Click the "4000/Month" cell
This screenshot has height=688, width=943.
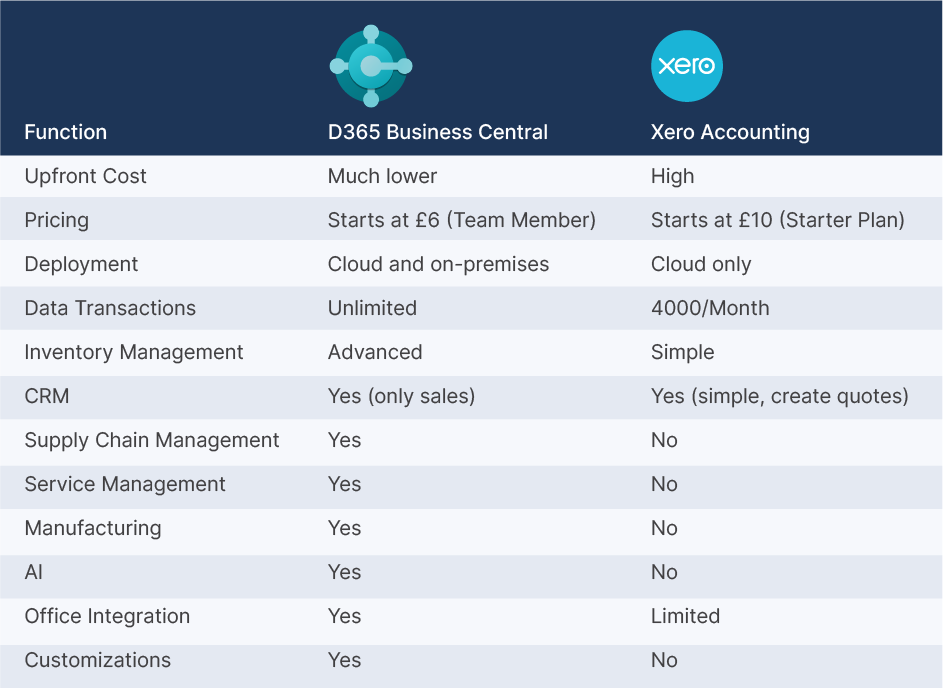pos(710,308)
